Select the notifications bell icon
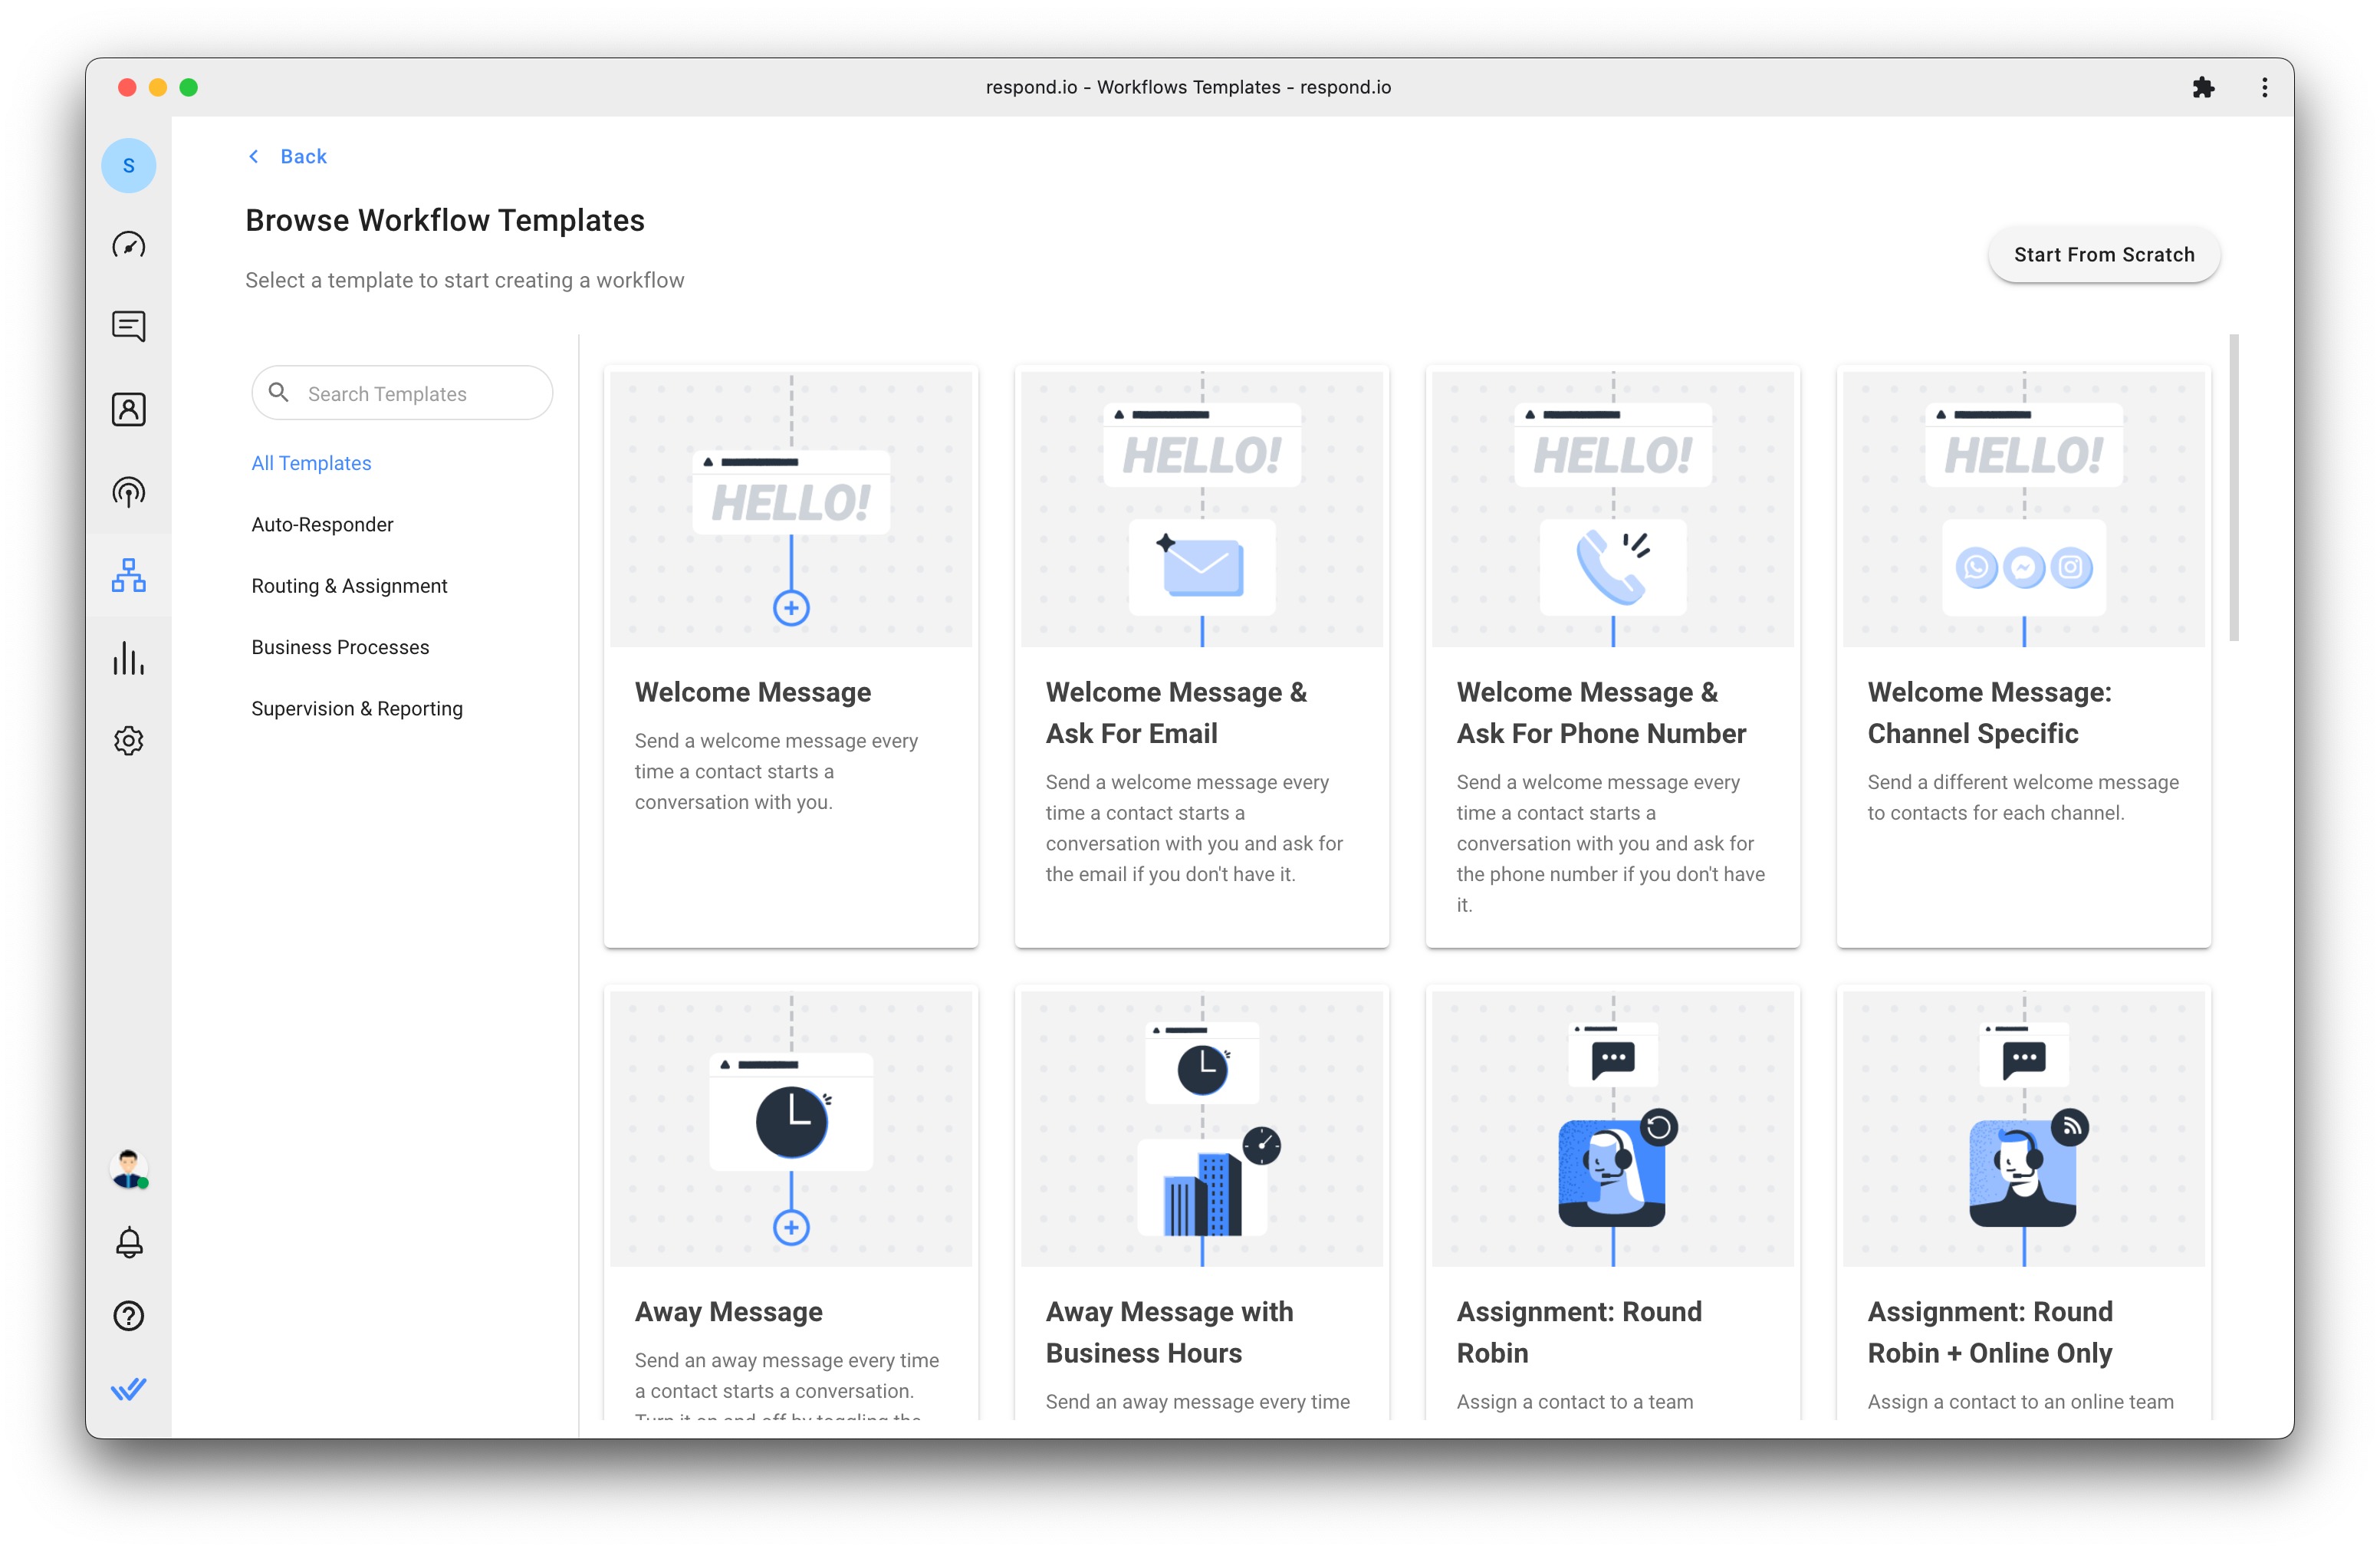 132,1243
